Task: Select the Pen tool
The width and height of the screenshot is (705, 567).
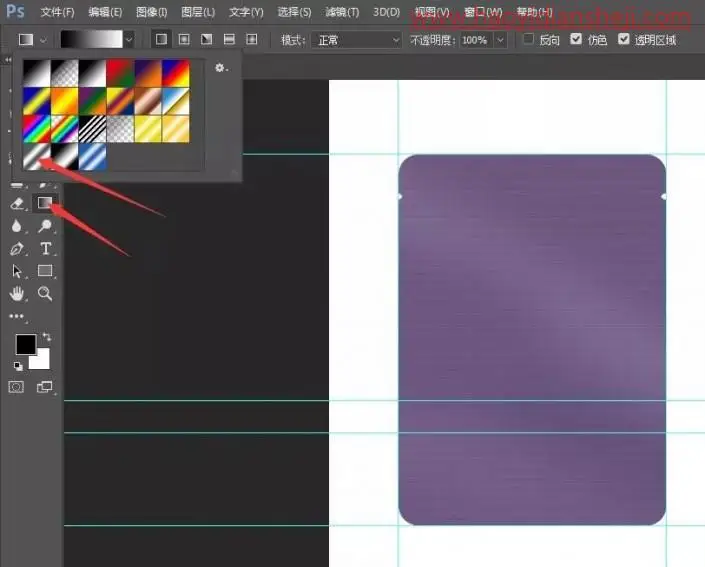Action: (x=17, y=249)
